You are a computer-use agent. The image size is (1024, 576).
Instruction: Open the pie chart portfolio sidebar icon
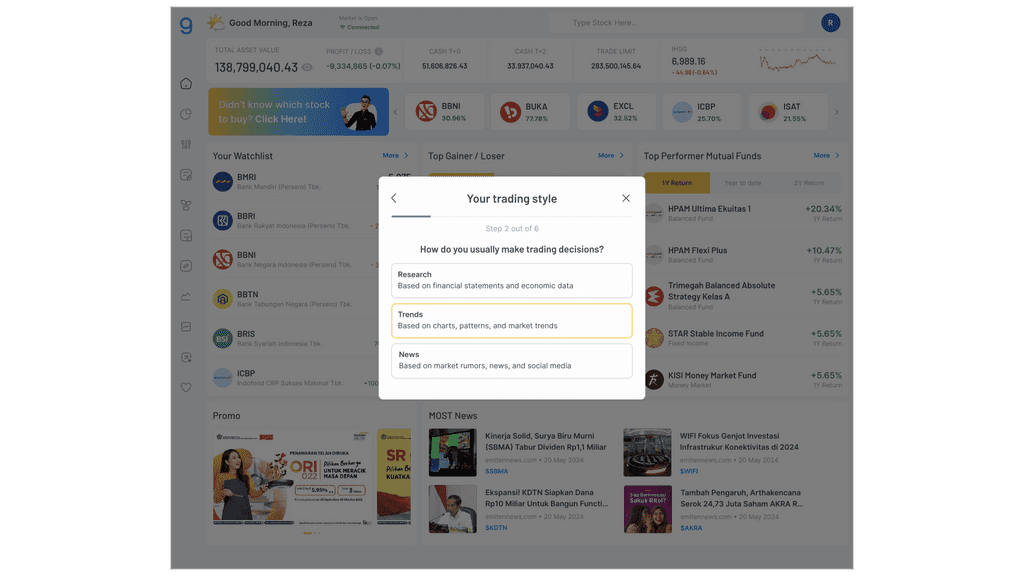186,114
